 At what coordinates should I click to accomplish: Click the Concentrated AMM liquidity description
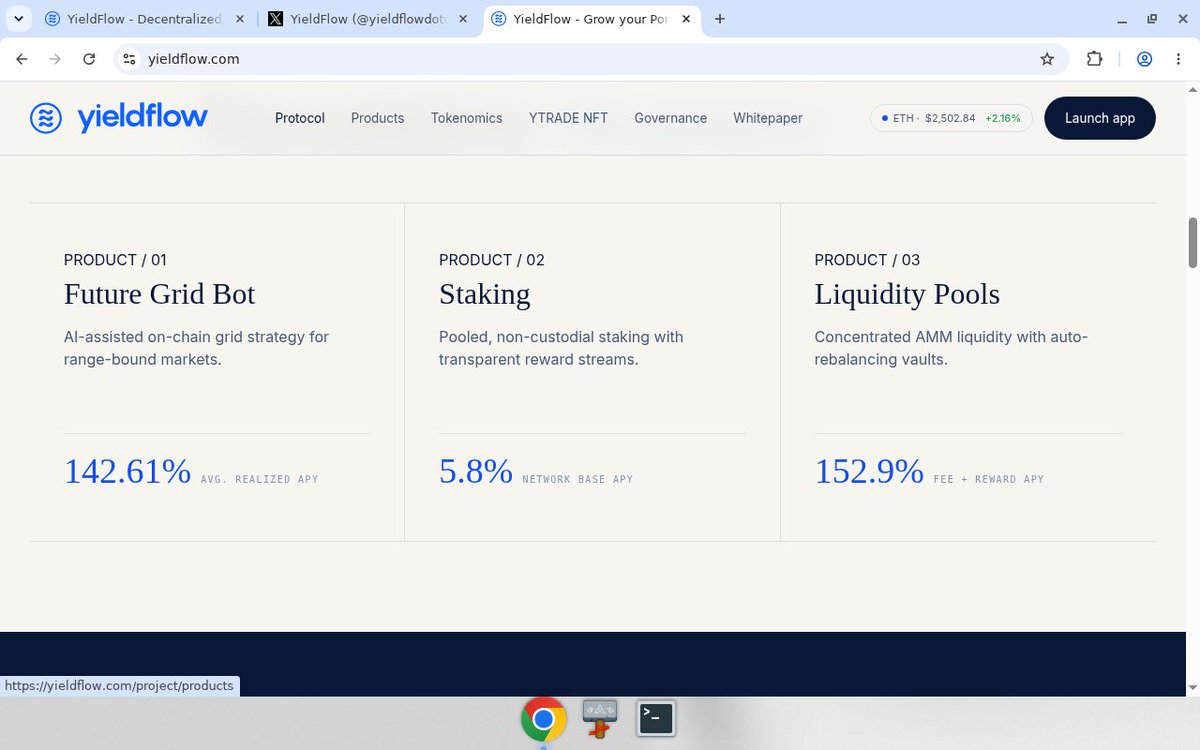[x=951, y=348]
